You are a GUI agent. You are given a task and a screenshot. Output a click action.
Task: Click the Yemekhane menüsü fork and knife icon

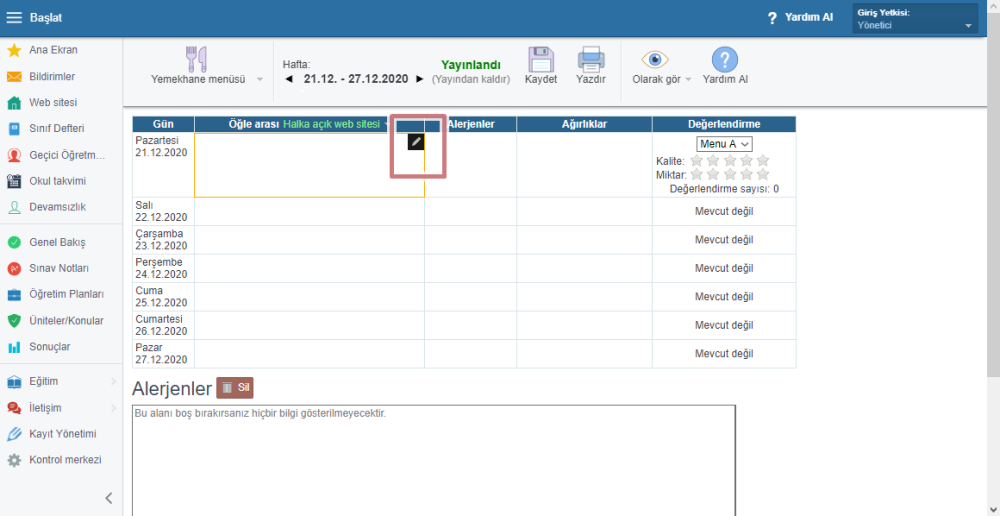click(x=196, y=59)
